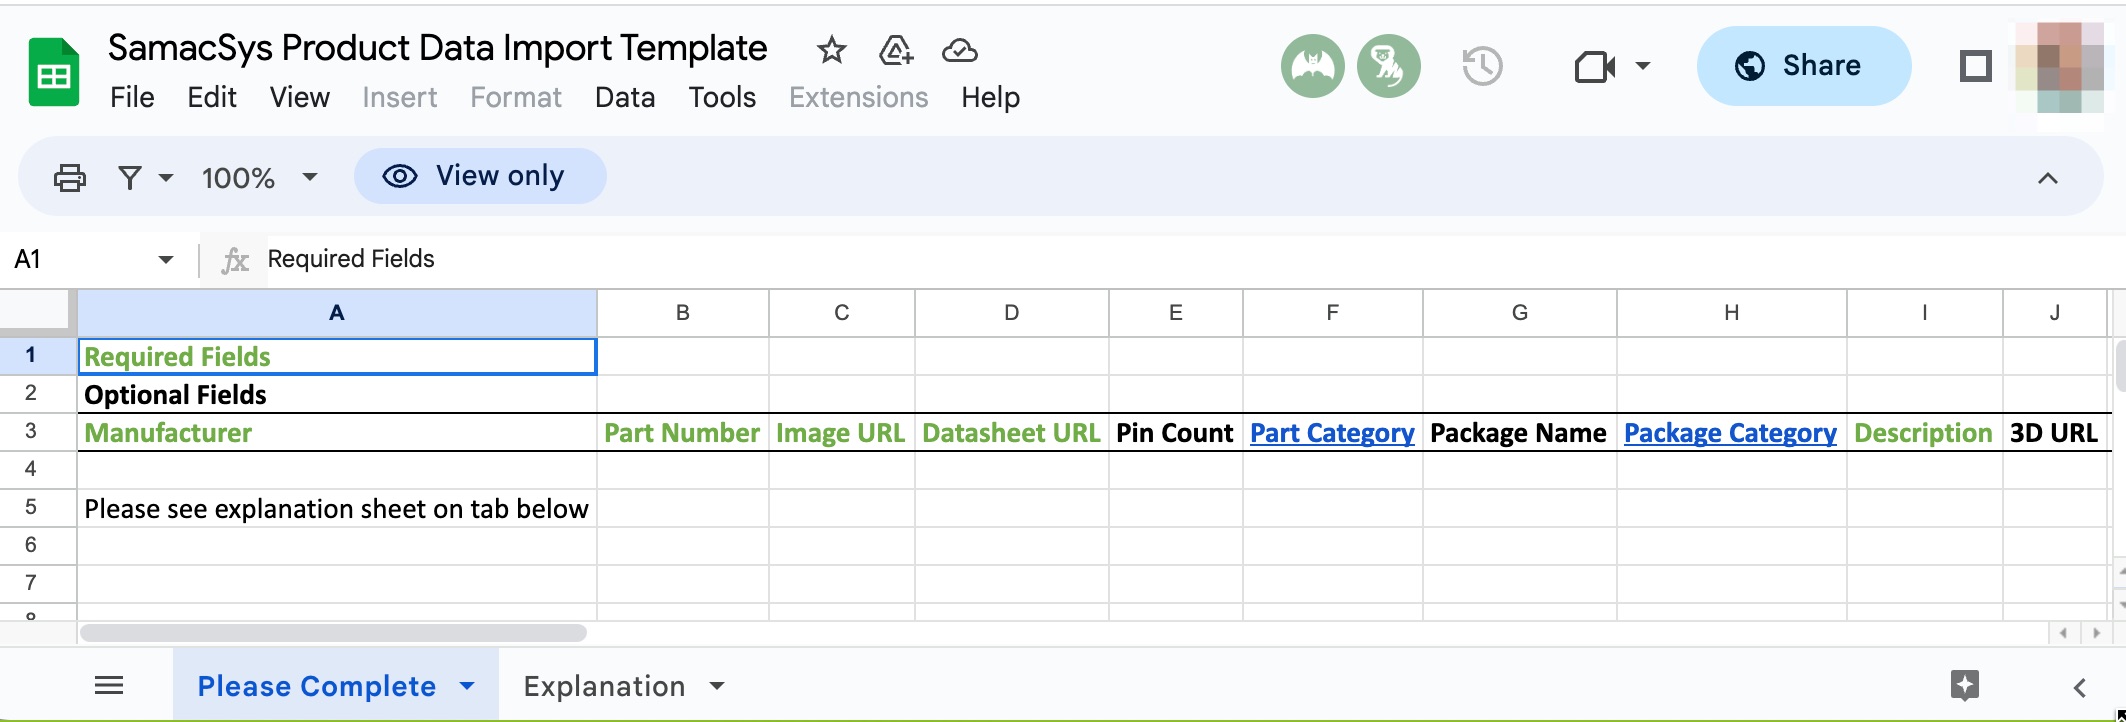The height and width of the screenshot is (722, 2126).
Task: Select column D header
Action: click(x=1011, y=313)
